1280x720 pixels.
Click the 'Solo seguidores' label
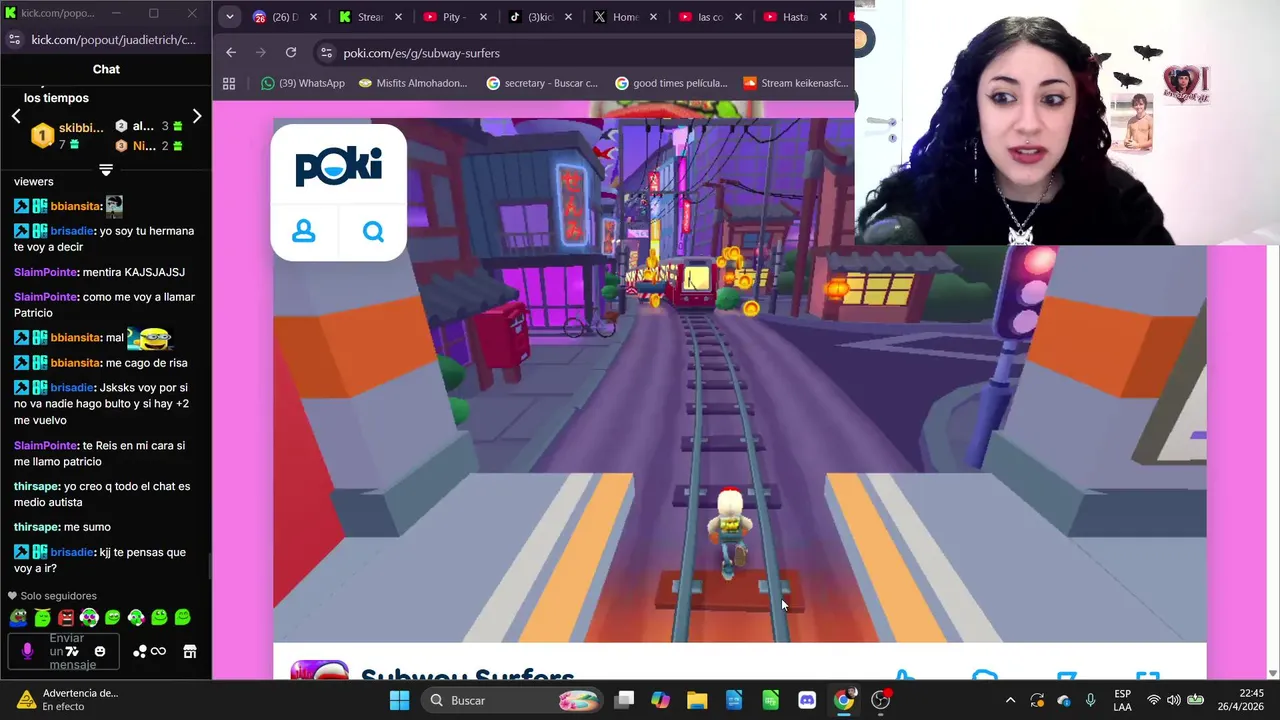coord(58,596)
